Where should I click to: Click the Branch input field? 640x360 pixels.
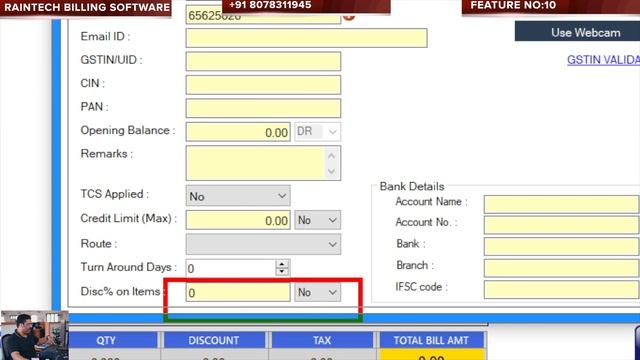(562, 268)
